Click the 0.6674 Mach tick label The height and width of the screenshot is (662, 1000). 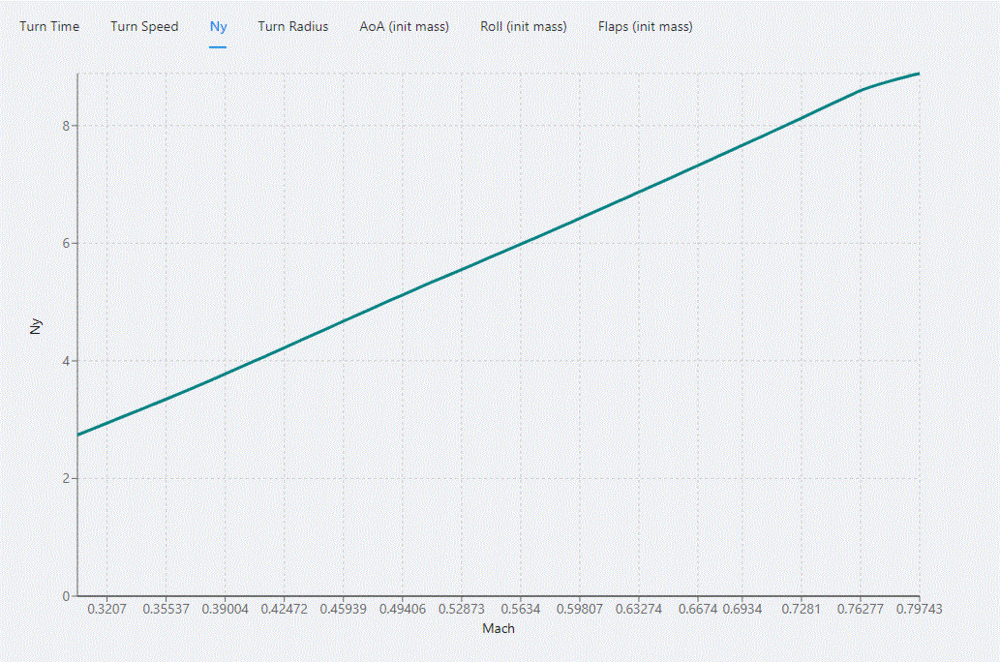(698, 608)
